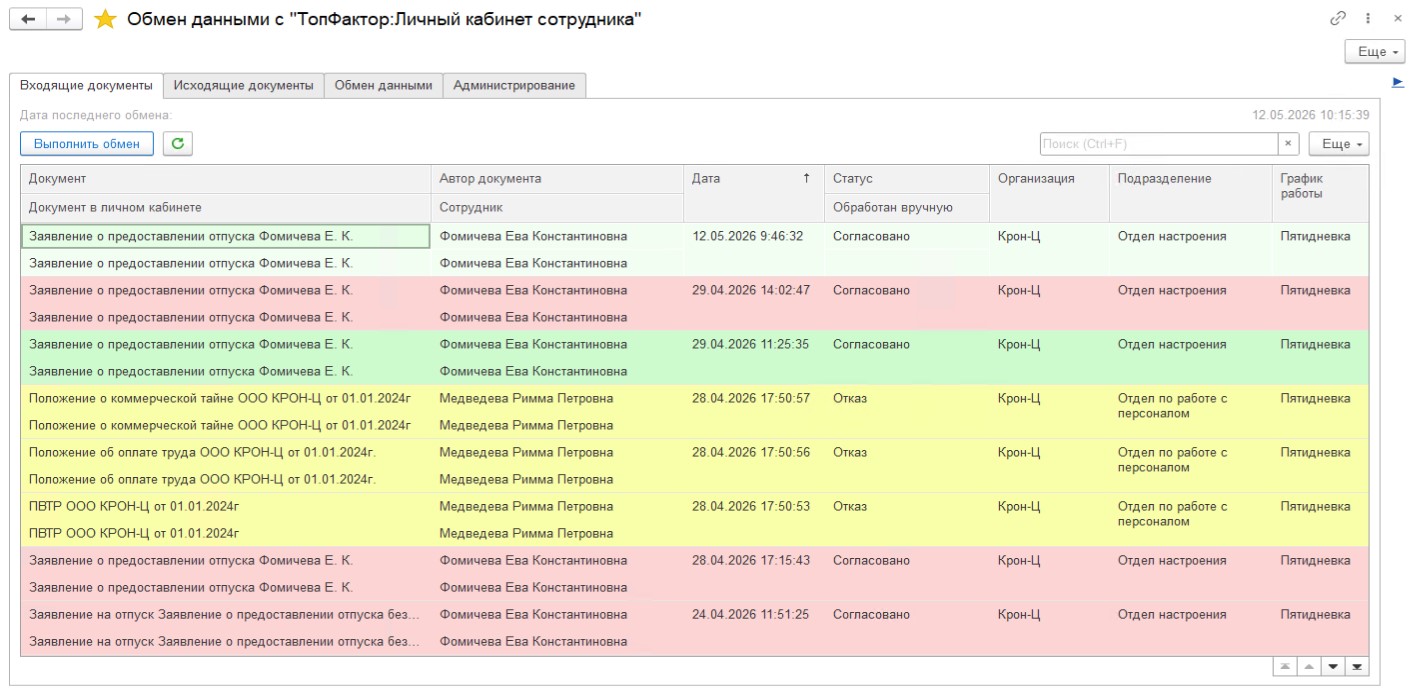Move down one row using the list arrow

pyautogui.click(x=1333, y=667)
